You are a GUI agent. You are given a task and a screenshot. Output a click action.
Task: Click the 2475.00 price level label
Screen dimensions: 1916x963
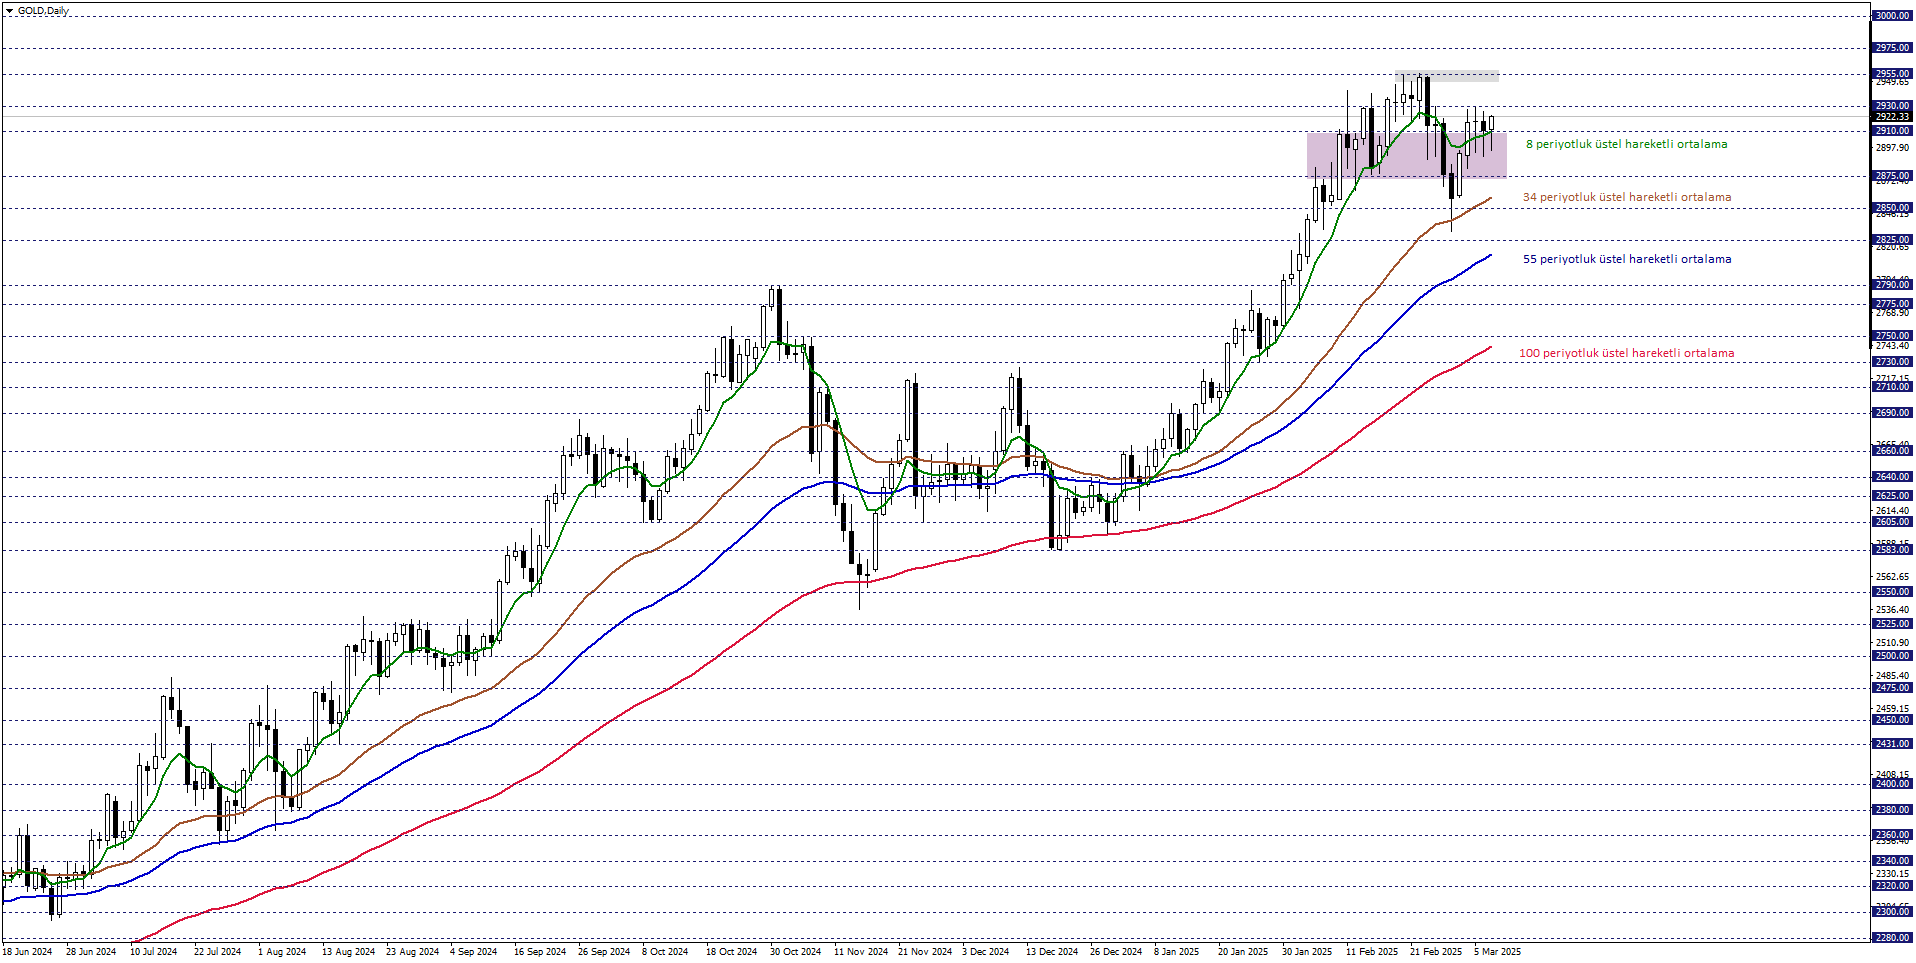point(1892,688)
